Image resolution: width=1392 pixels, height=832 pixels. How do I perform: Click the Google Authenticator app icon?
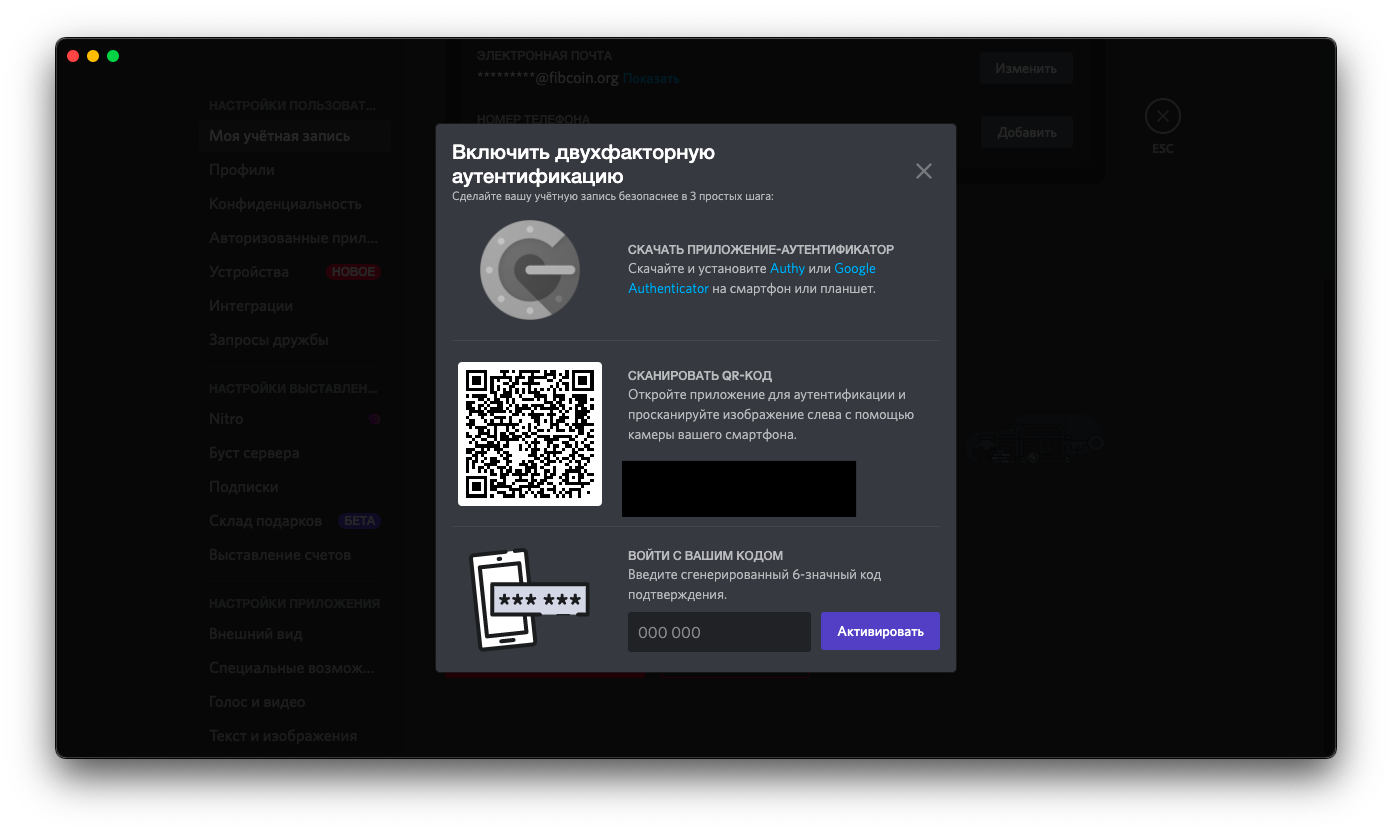(x=529, y=270)
